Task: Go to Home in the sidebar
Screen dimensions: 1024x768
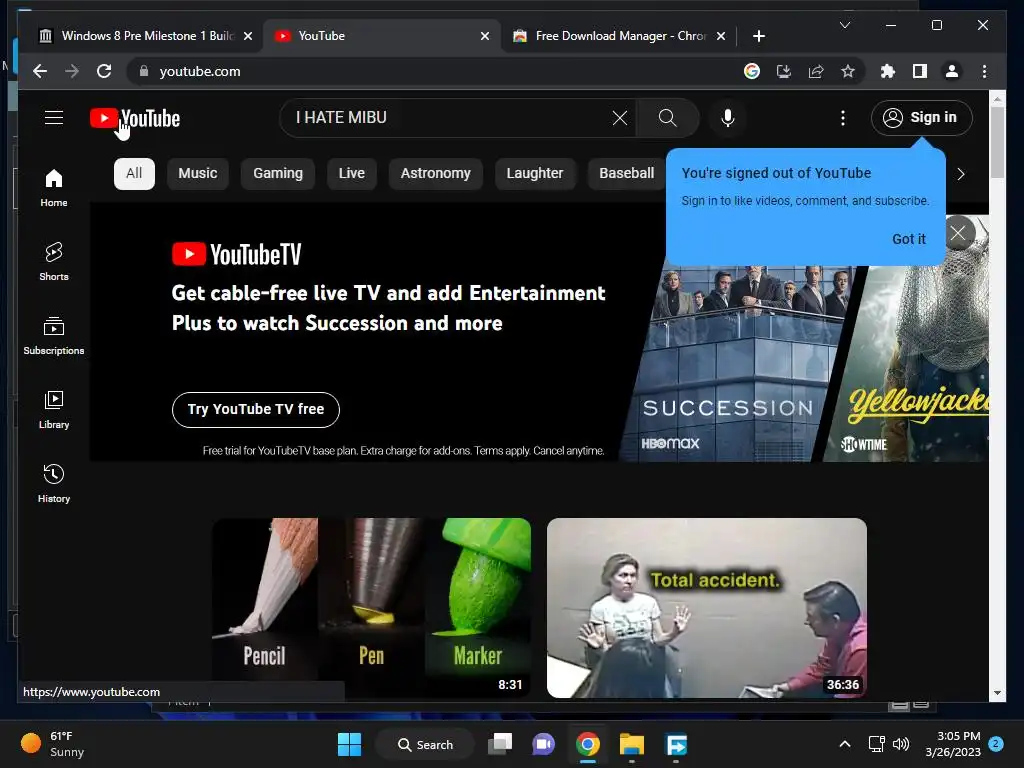Action: pyautogui.click(x=54, y=188)
